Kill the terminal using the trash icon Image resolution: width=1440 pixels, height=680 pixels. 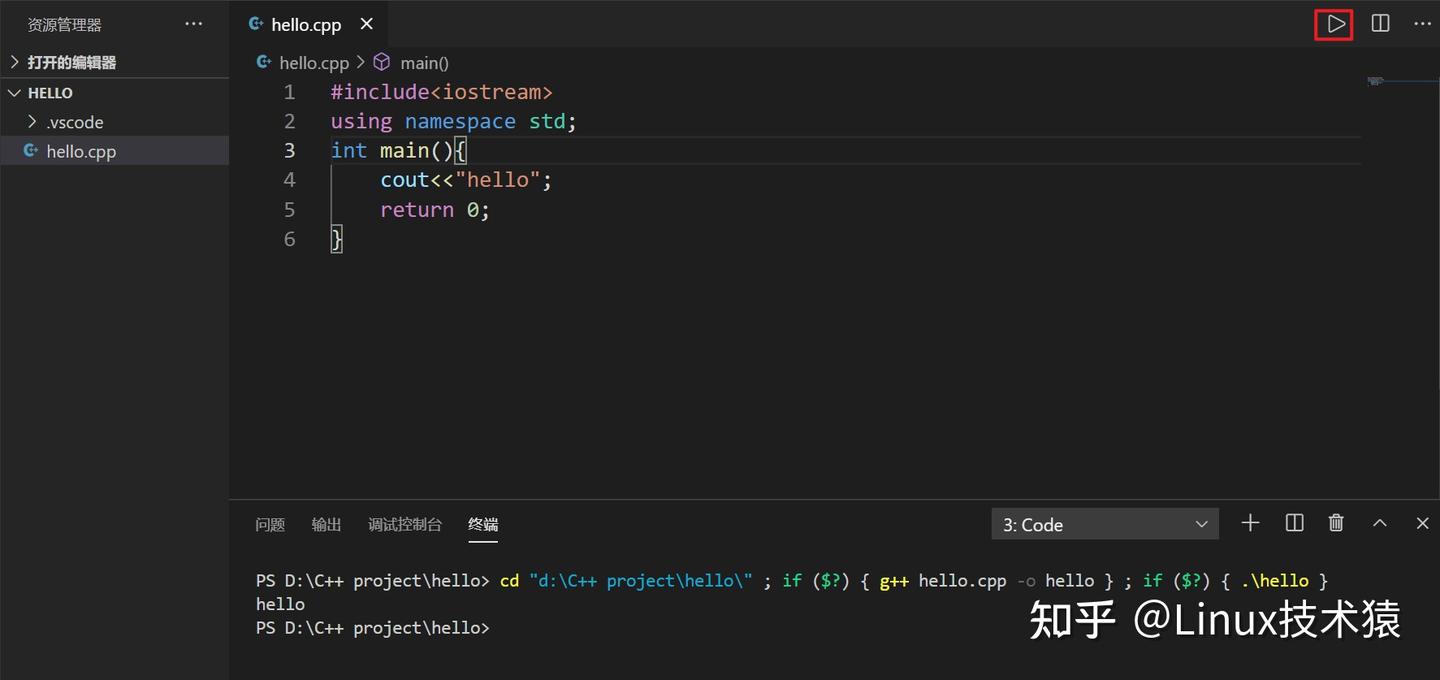tap(1336, 523)
